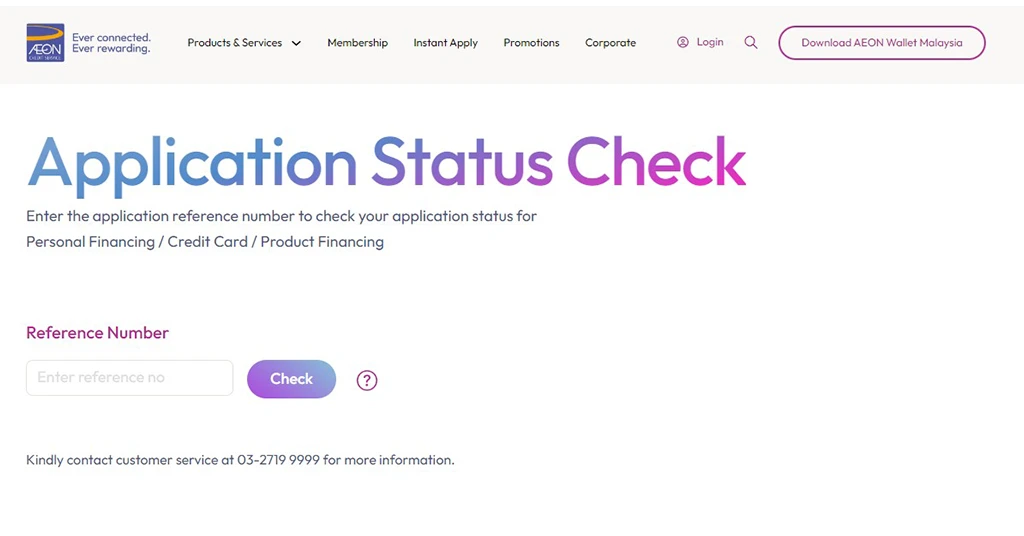Click the Reference Number label
Image resolution: width=1024 pixels, height=536 pixels.
click(x=97, y=333)
